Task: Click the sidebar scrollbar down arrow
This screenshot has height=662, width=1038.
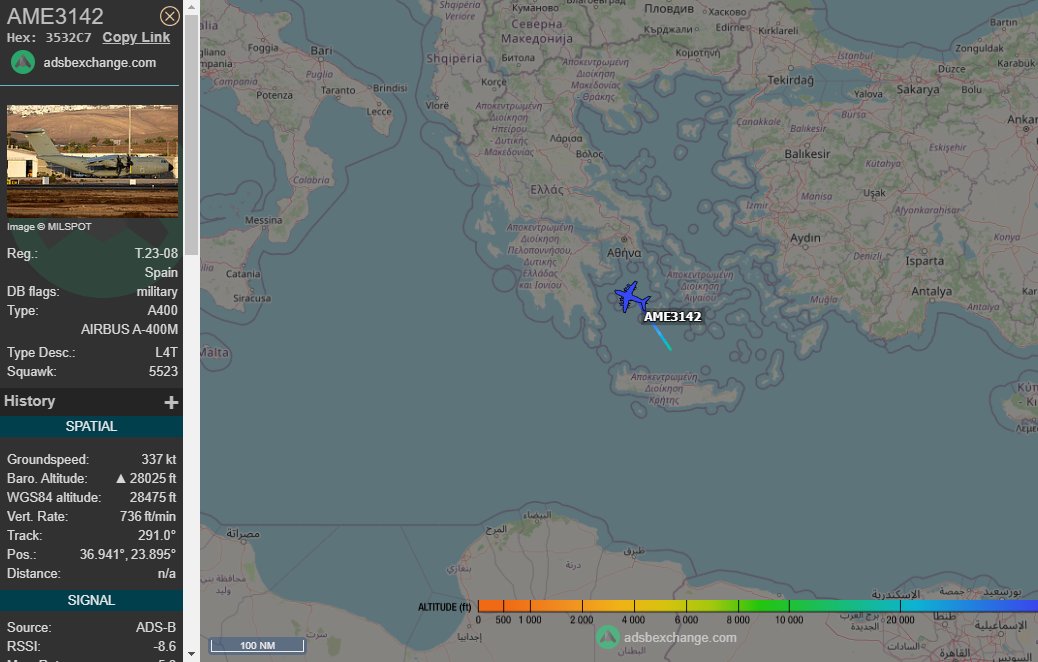Action: click(191, 654)
